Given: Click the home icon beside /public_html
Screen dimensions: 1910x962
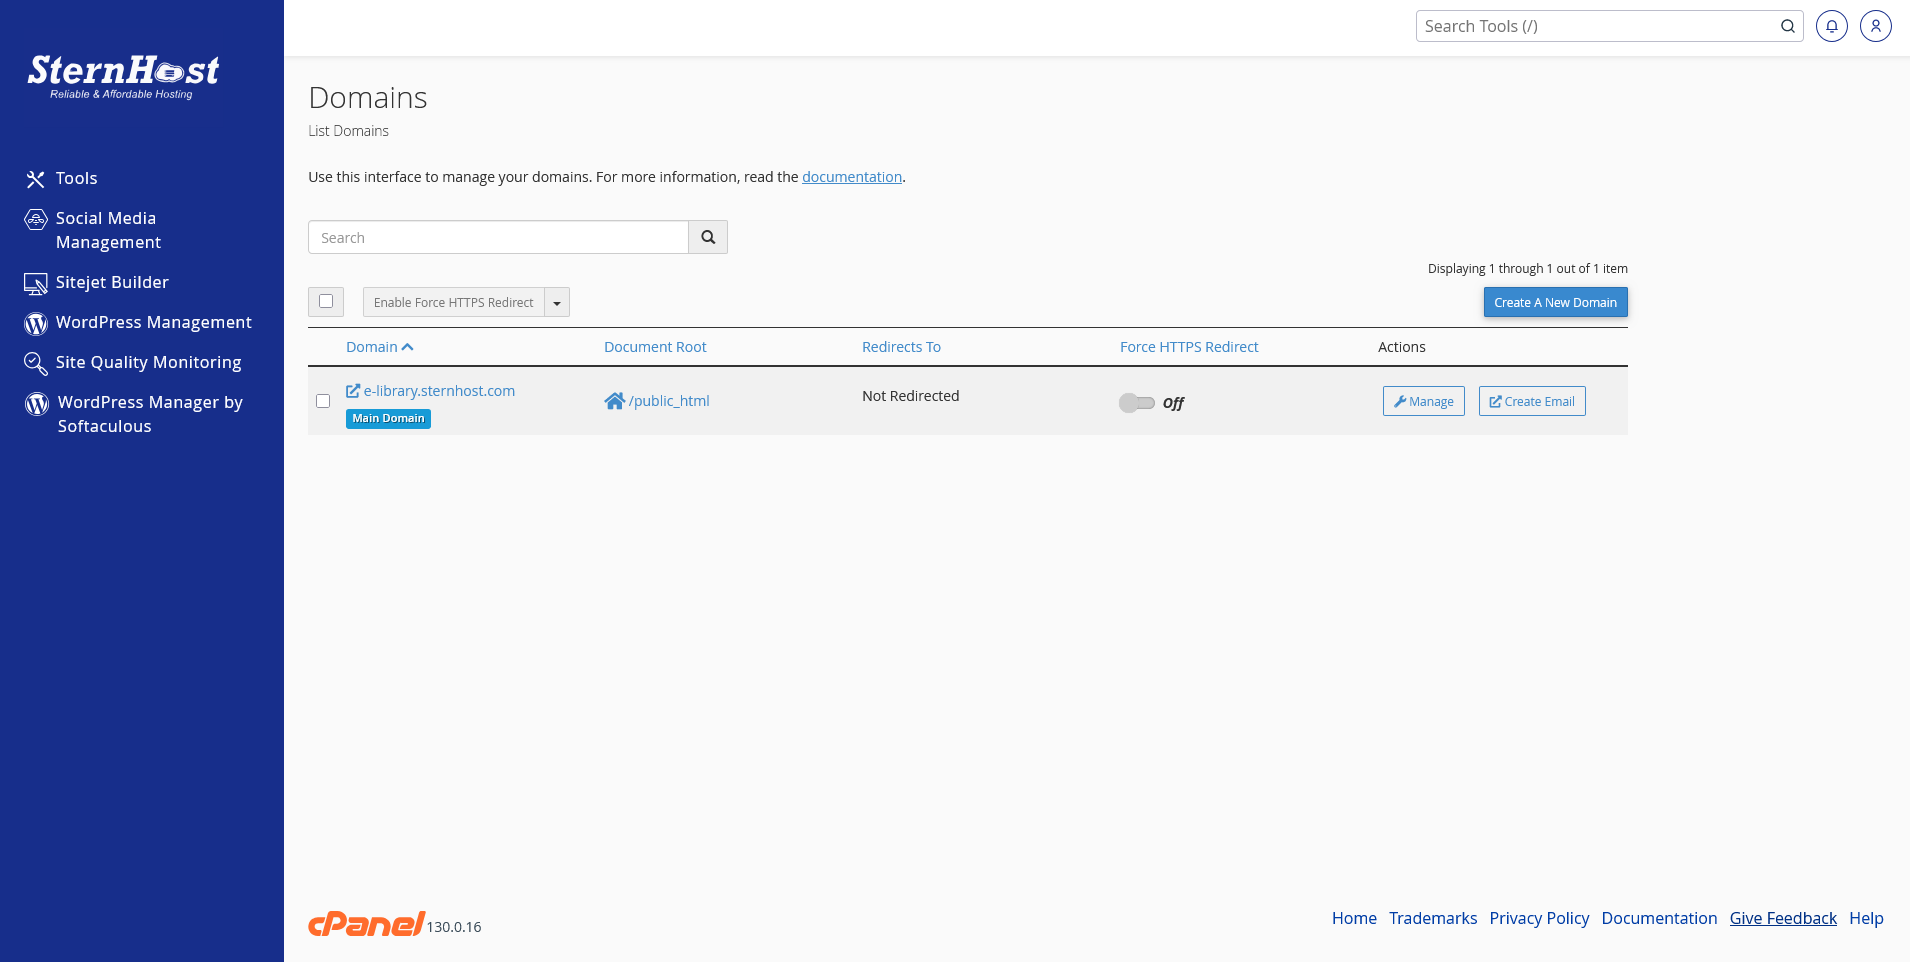Looking at the screenshot, I should pyautogui.click(x=614, y=401).
